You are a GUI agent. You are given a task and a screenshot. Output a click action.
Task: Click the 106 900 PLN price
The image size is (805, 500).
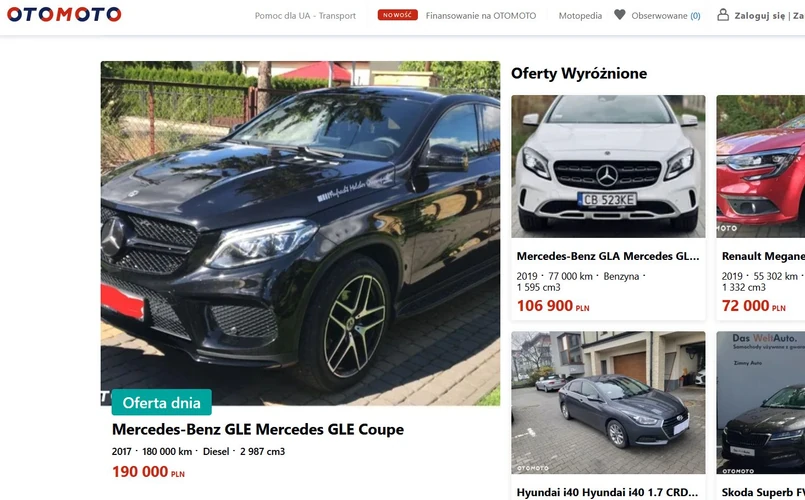point(553,306)
